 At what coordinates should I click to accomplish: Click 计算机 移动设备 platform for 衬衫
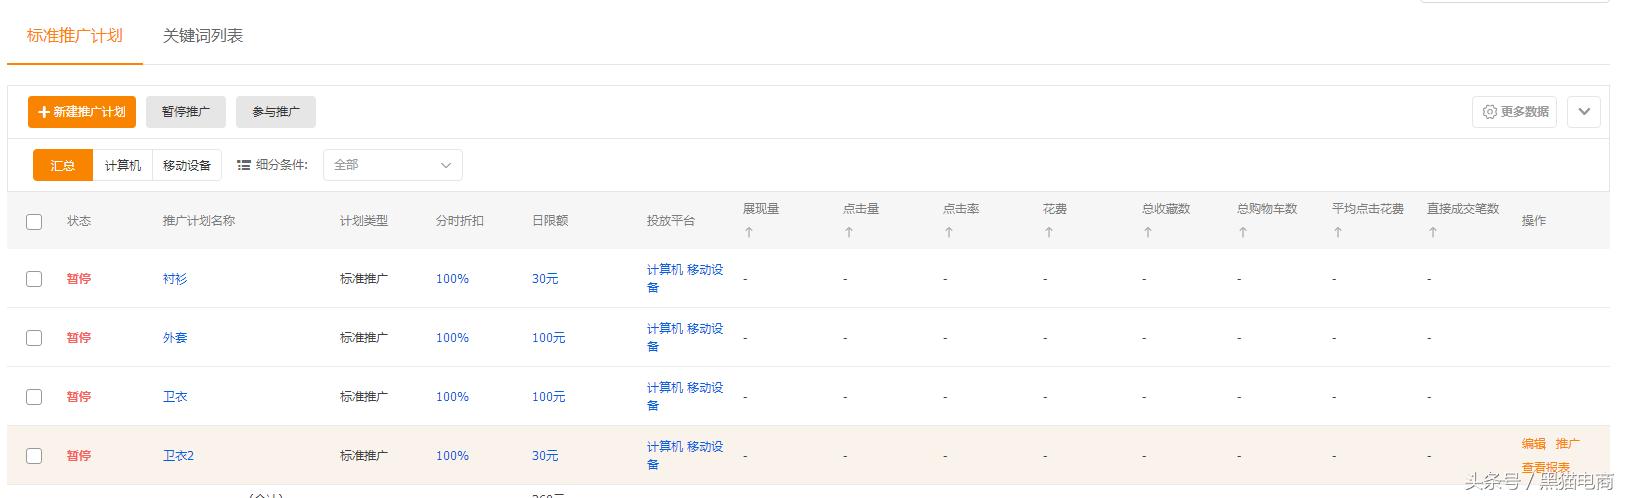tap(685, 278)
